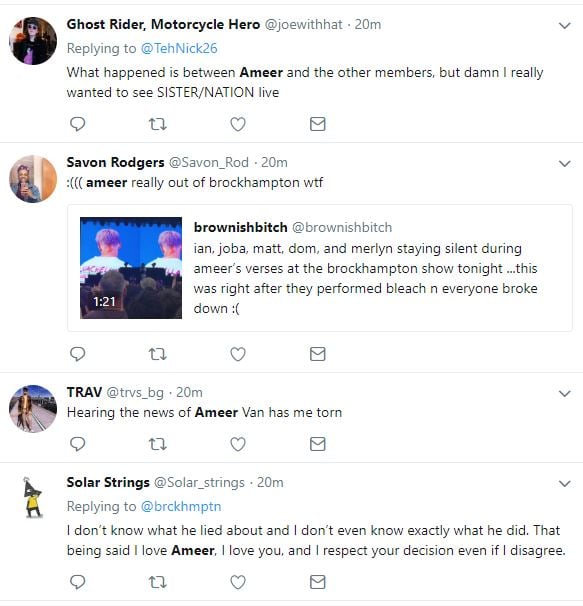The image size is (583, 606).
Task: Message icon under Ghost Rider's tweet
Action: [317, 124]
